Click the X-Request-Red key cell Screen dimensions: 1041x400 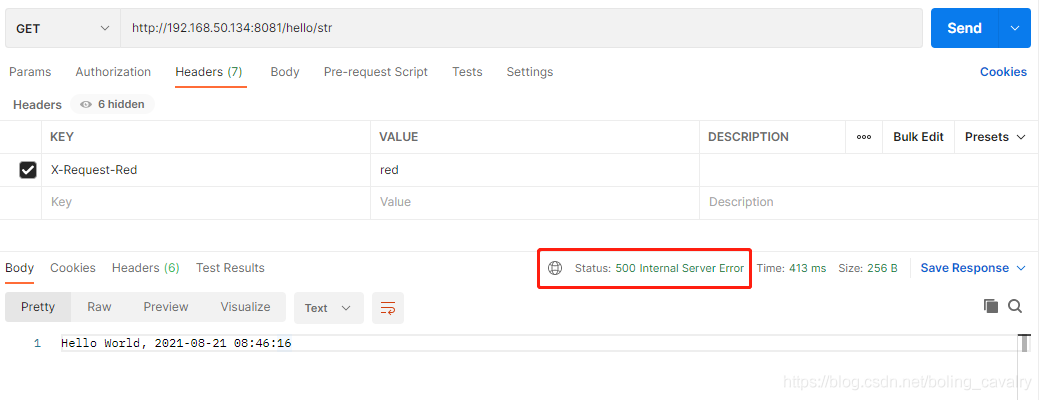[206, 170]
